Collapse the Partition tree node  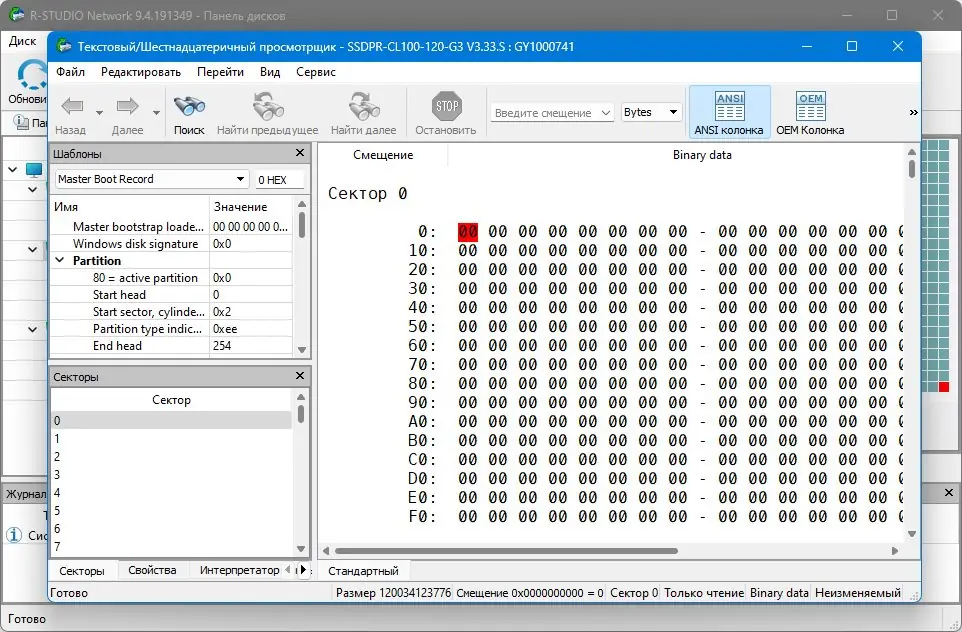(60, 260)
